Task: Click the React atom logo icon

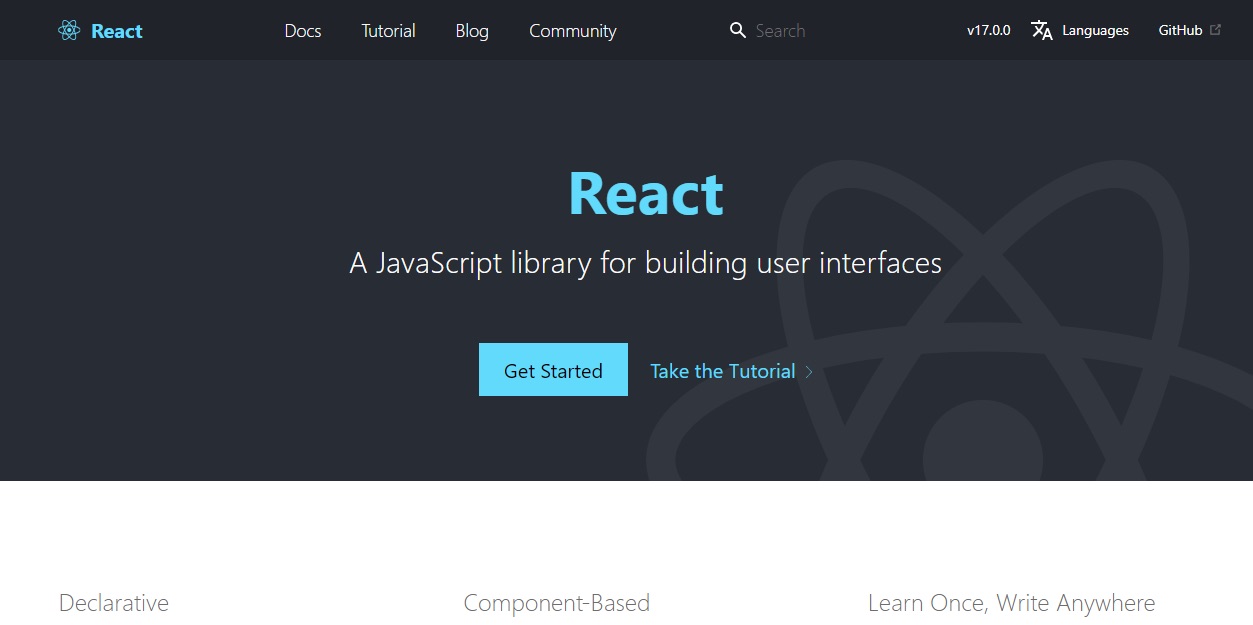Action: pos(69,31)
